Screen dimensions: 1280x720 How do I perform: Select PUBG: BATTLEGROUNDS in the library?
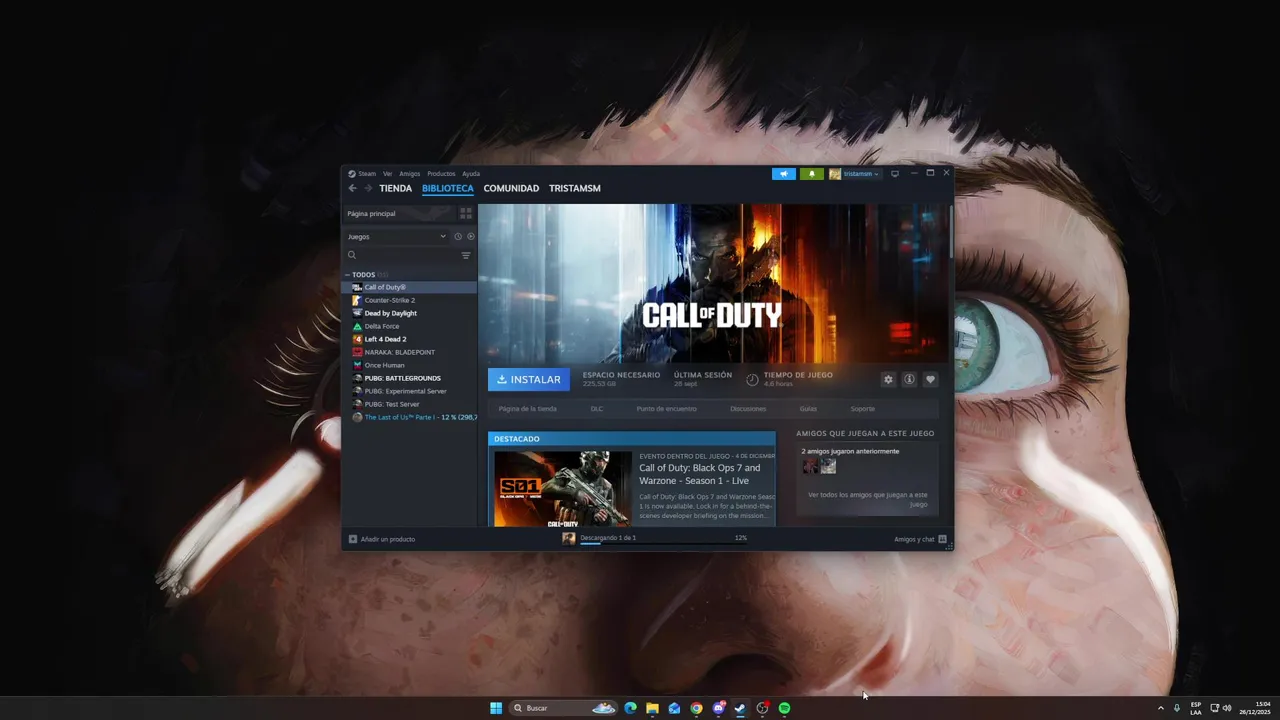coord(402,378)
